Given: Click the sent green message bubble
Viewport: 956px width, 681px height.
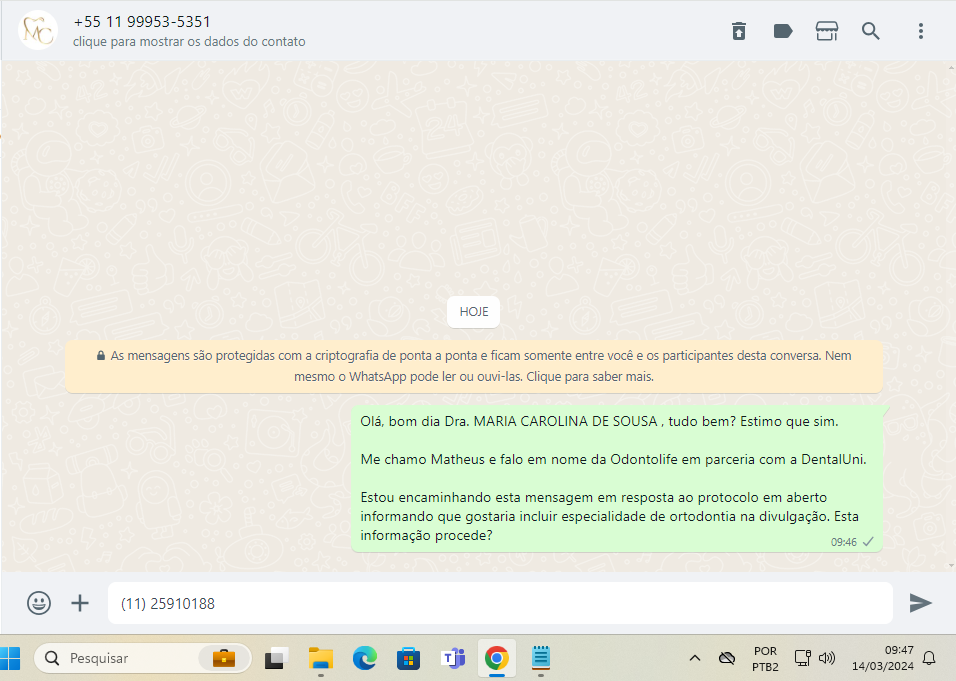Looking at the screenshot, I should pos(617,478).
